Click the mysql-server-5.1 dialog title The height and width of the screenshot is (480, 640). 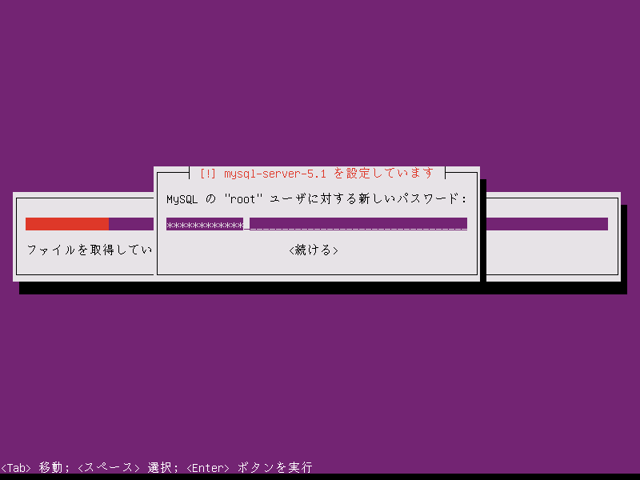[x=317, y=173]
